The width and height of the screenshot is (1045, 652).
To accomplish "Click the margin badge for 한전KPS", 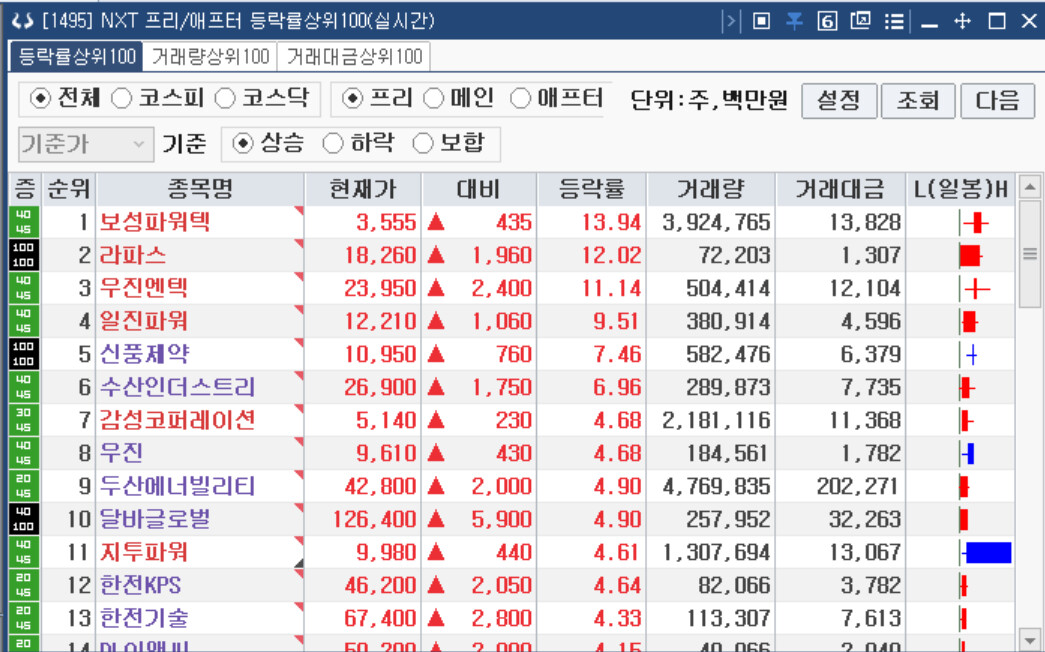I will coord(23,585).
